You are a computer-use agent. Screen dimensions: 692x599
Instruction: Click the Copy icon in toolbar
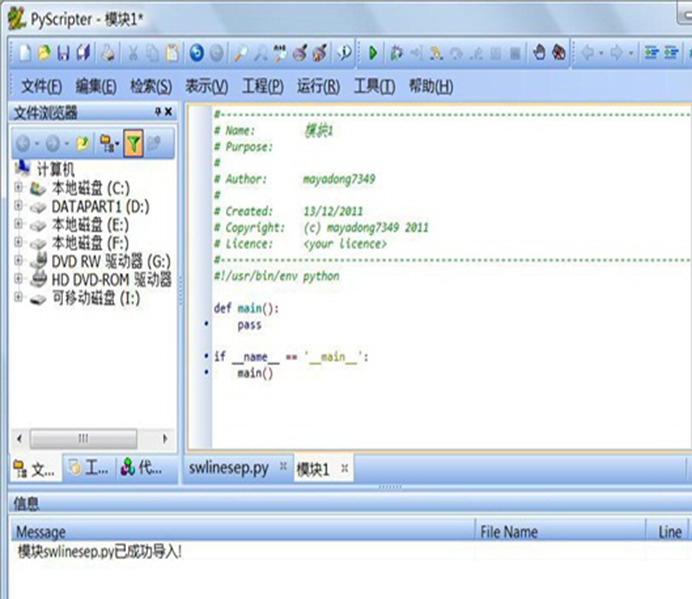point(153,53)
